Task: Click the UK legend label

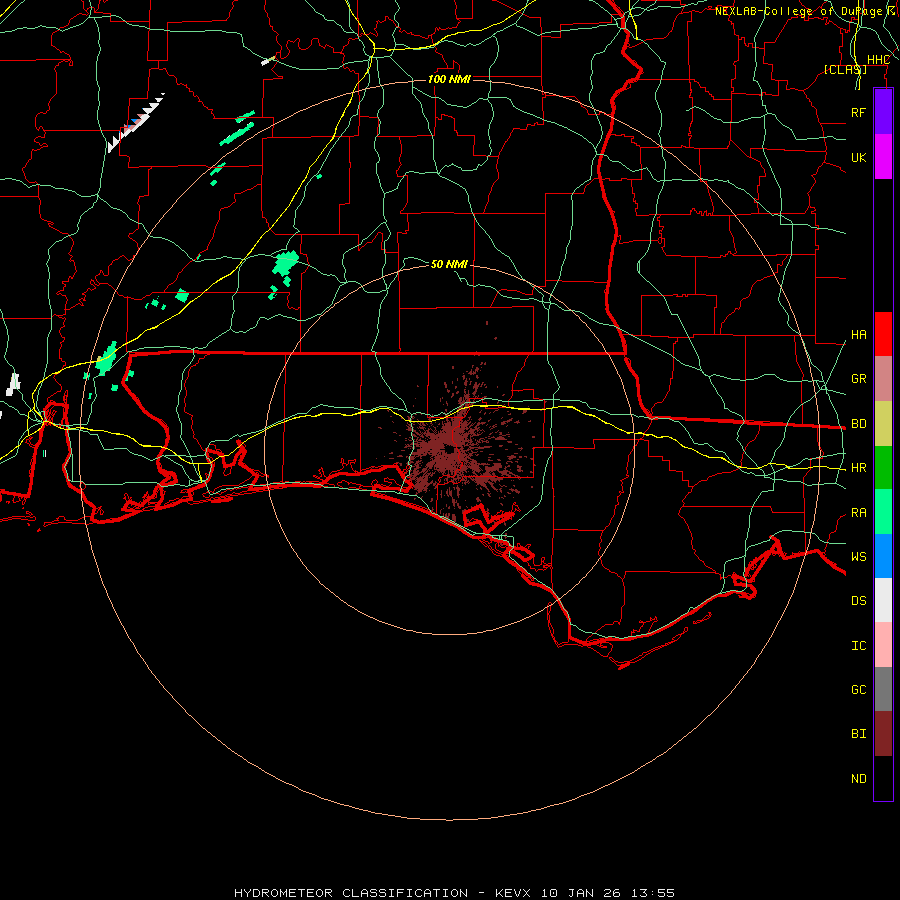Action: pos(858,157)
